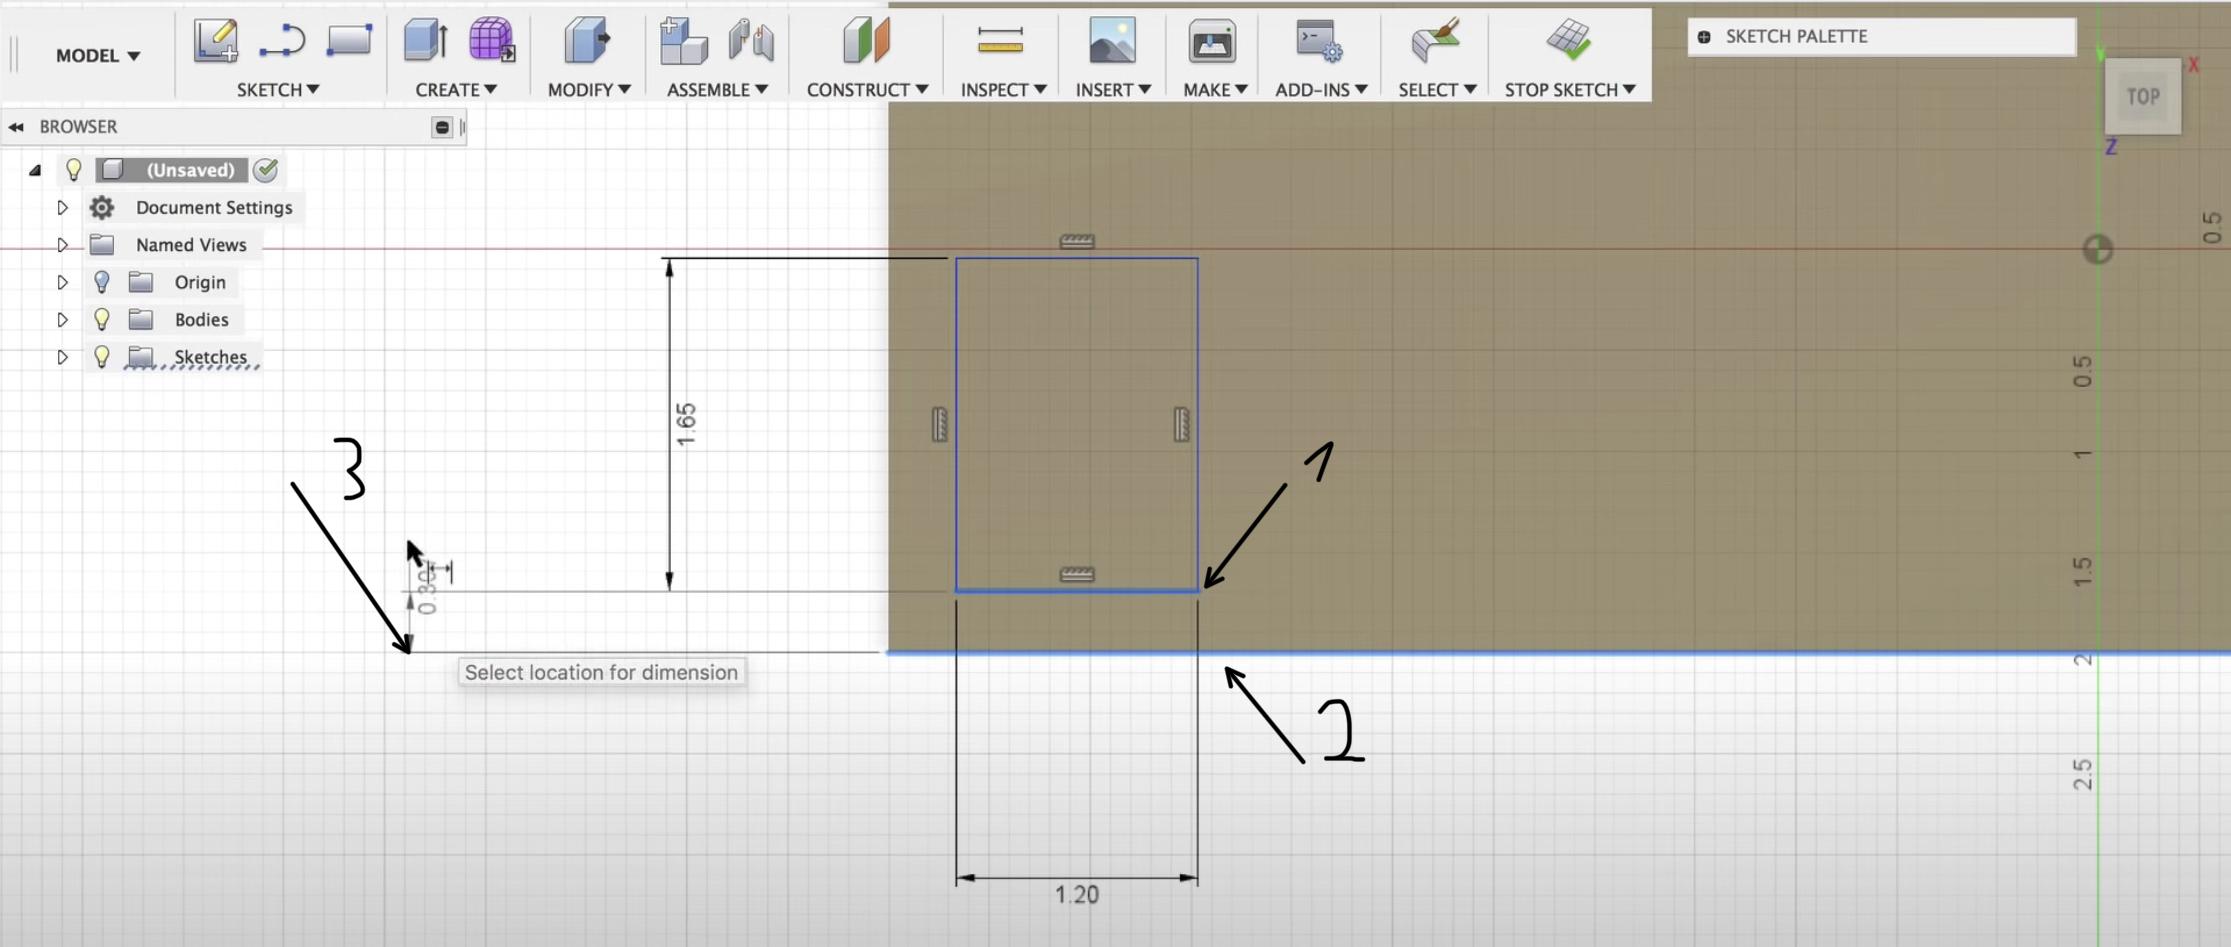Screen dimensions: 2231x947
Task: Click the Select tool icon
Action: pos(1436,41)
